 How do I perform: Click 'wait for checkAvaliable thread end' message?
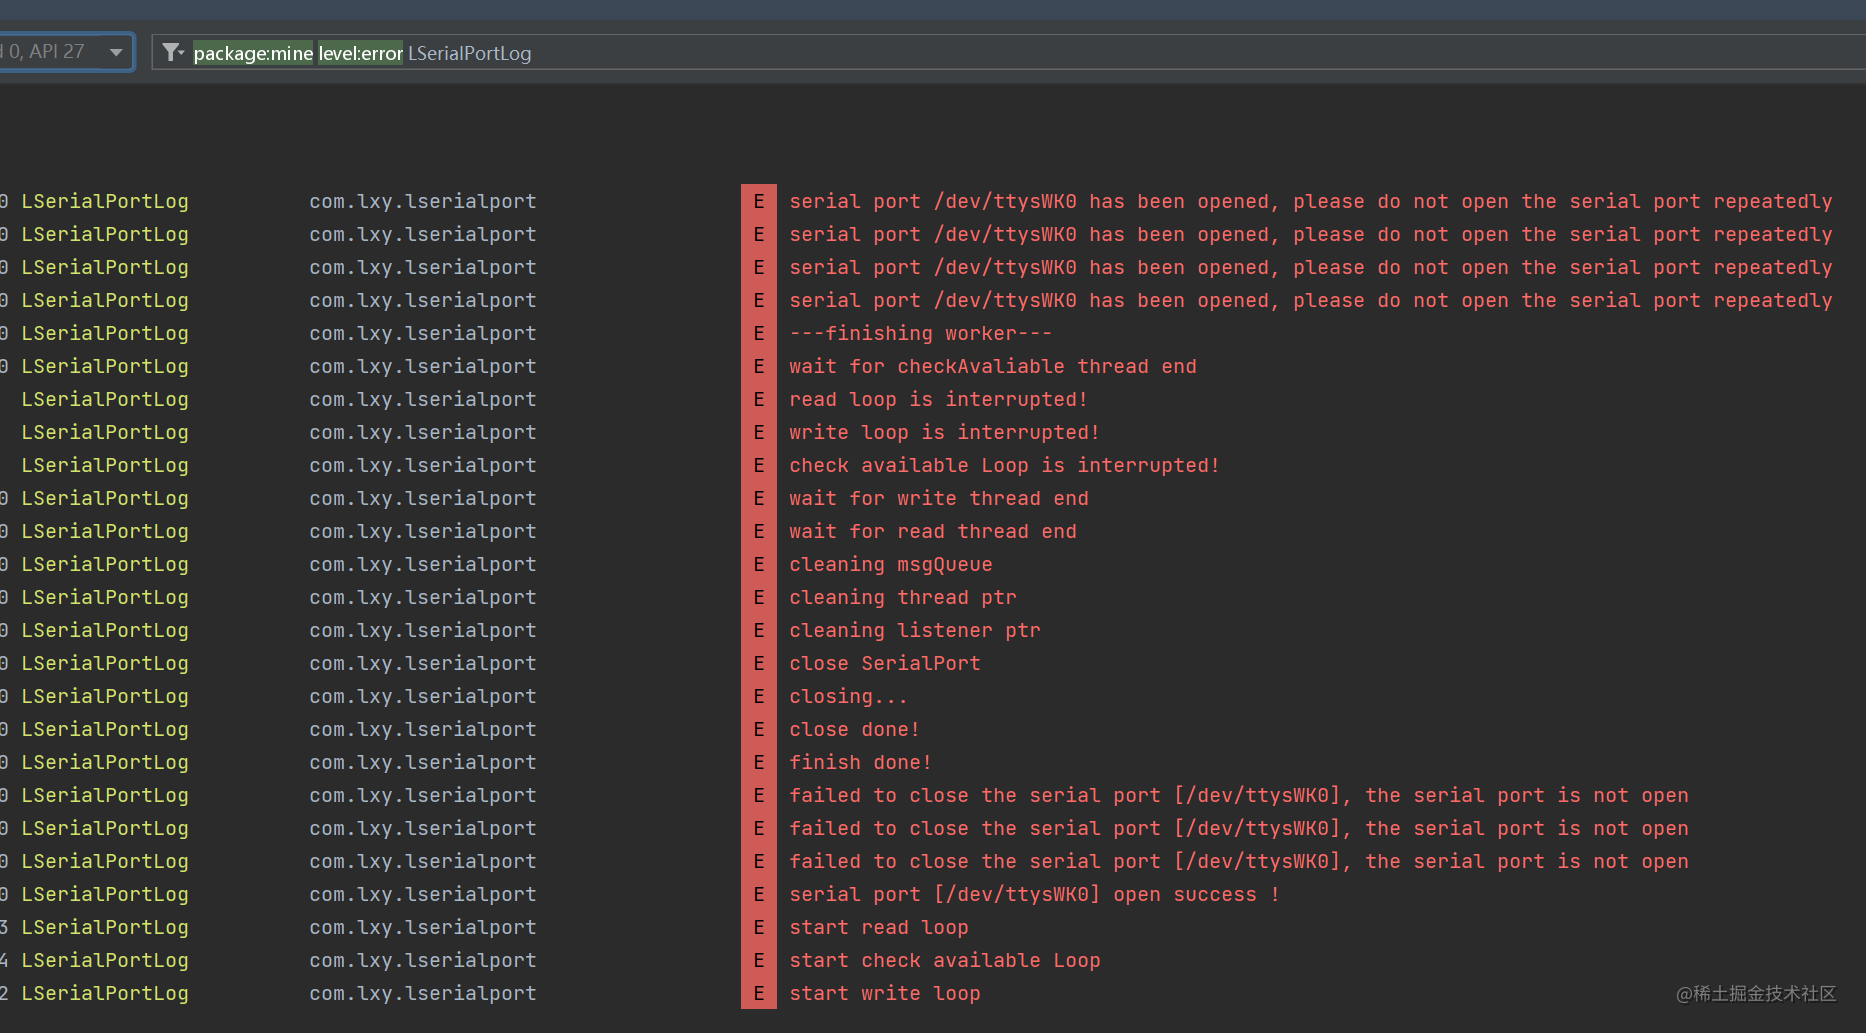993,366
